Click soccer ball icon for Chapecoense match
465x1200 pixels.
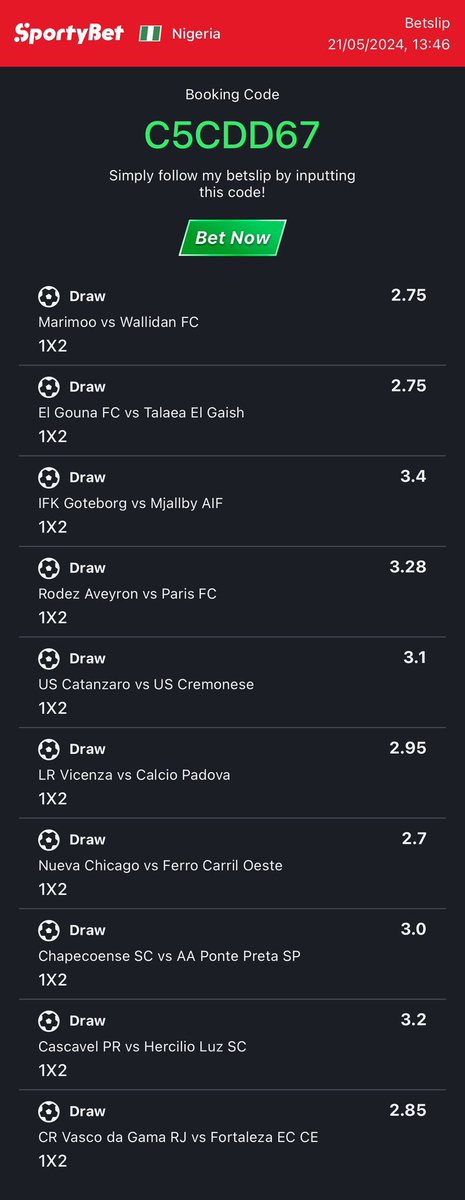coord(49,930)
